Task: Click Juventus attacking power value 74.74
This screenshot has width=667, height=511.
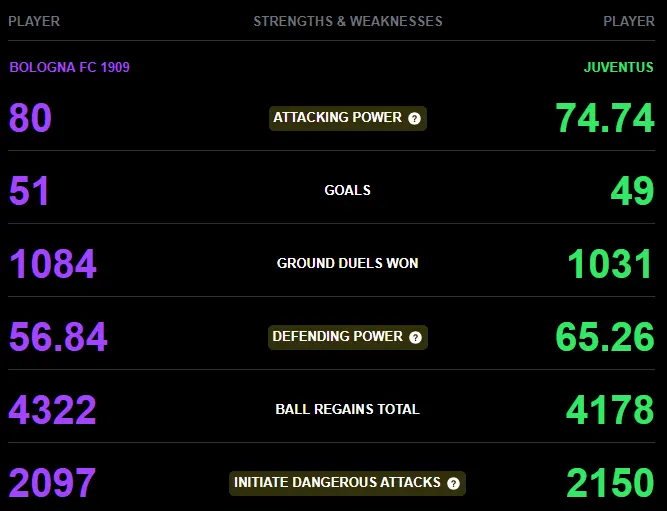Action: [604, 118]
